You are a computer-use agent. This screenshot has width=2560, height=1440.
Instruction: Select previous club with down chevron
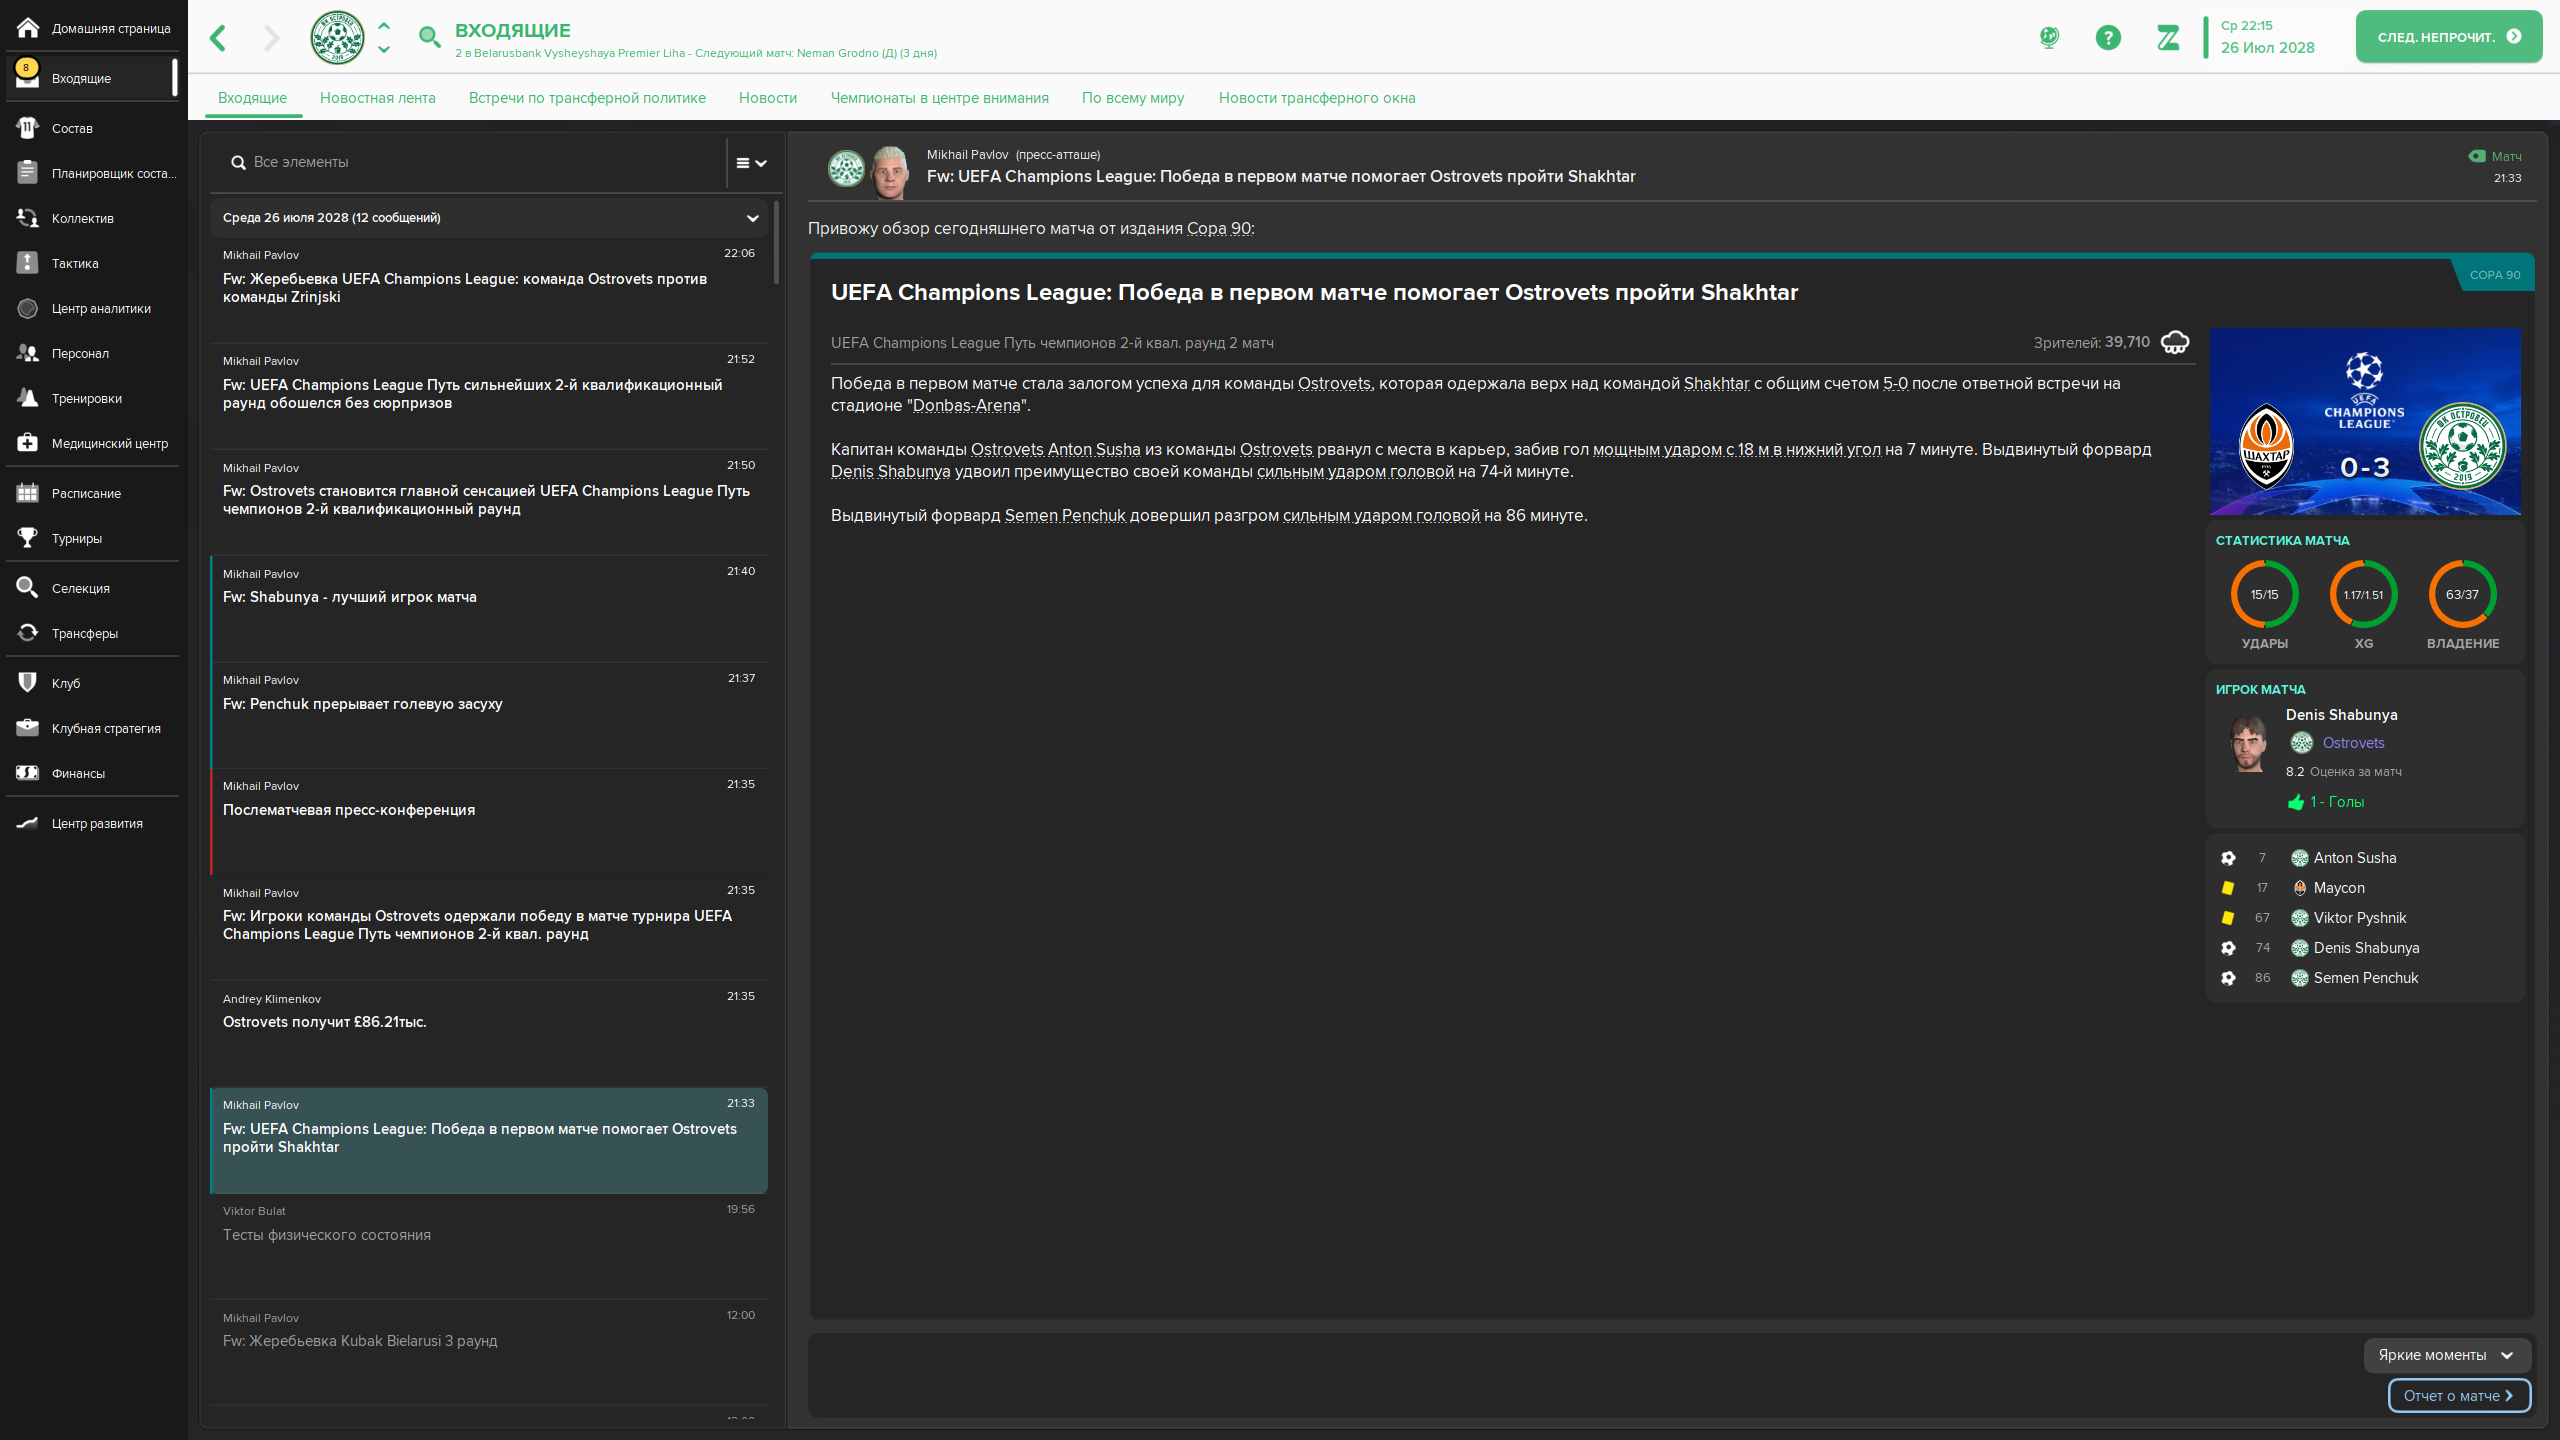pyautogui.click(x=384, y=49)
